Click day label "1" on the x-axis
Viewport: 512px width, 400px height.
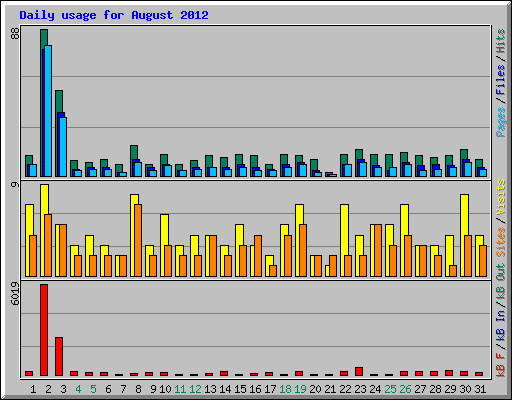point(33,389)
